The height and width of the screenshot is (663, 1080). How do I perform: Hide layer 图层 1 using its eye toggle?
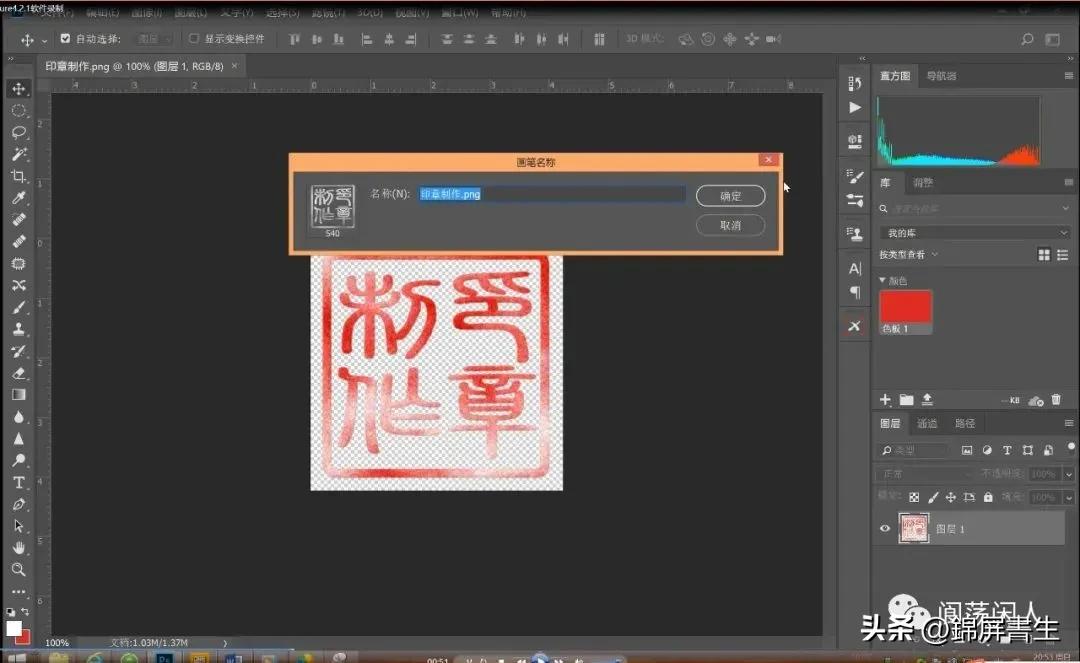pyautogui.click(x=884, y=529)
